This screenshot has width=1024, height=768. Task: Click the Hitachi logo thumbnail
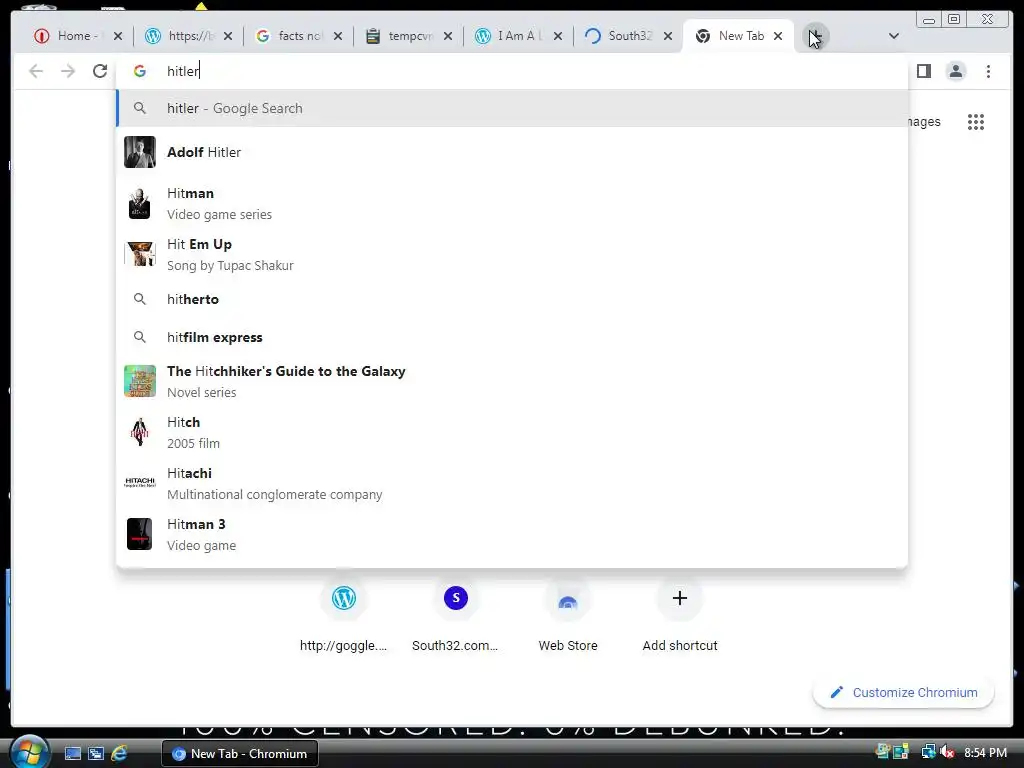click(140, 483)
